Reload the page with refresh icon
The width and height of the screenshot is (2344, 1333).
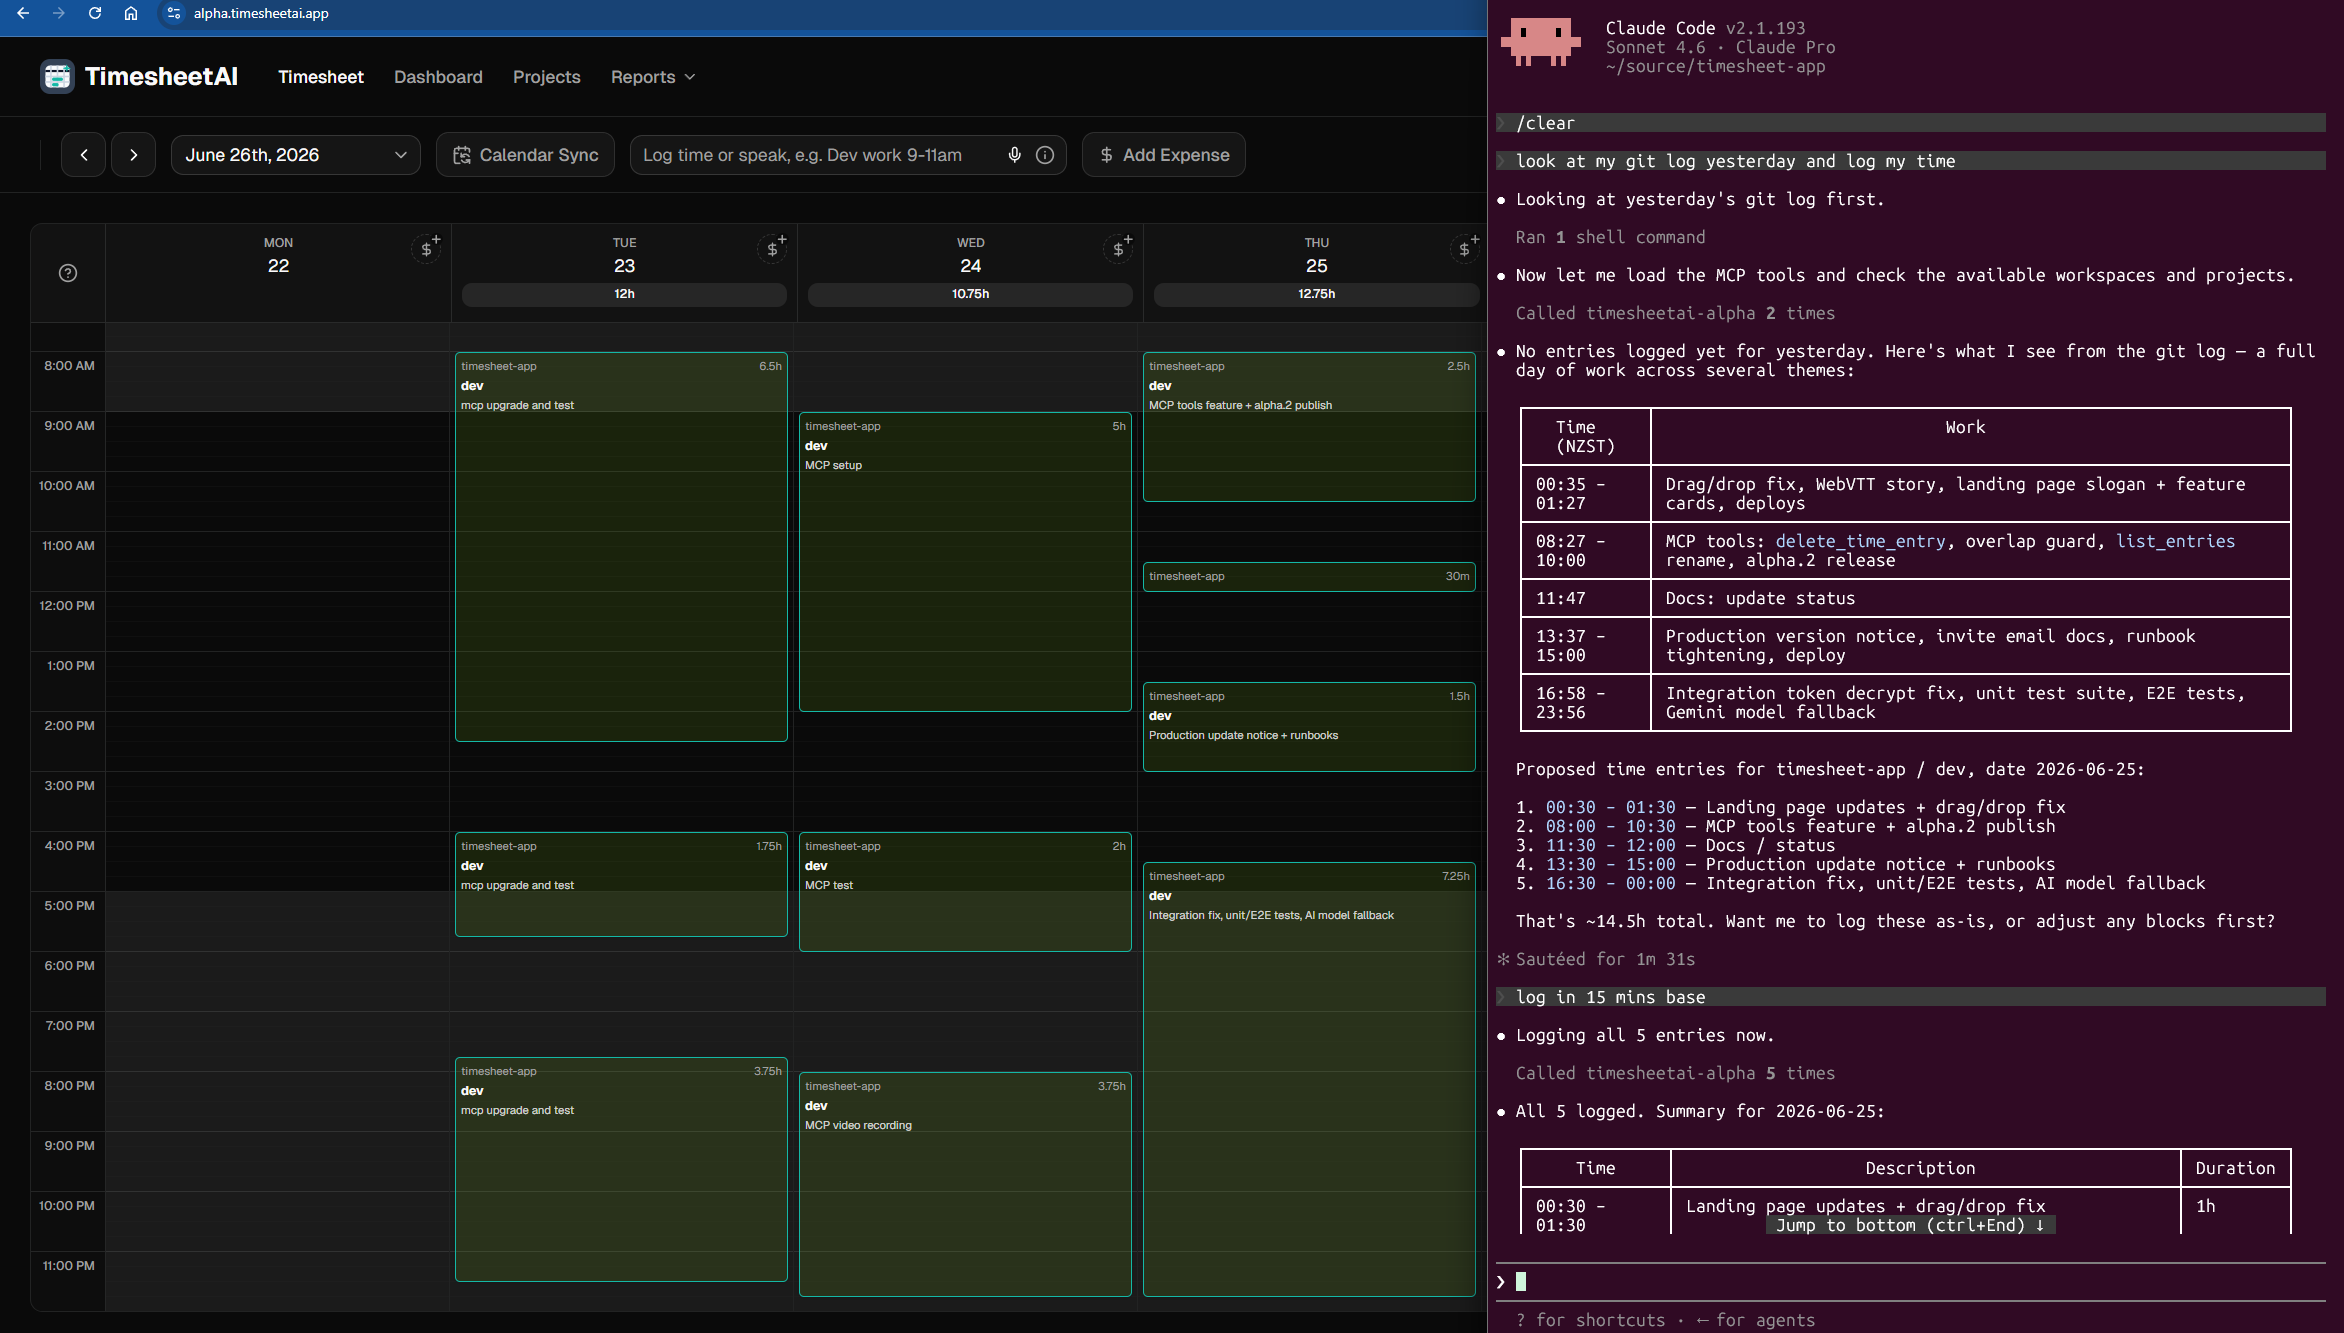click(x=95, y=13)
